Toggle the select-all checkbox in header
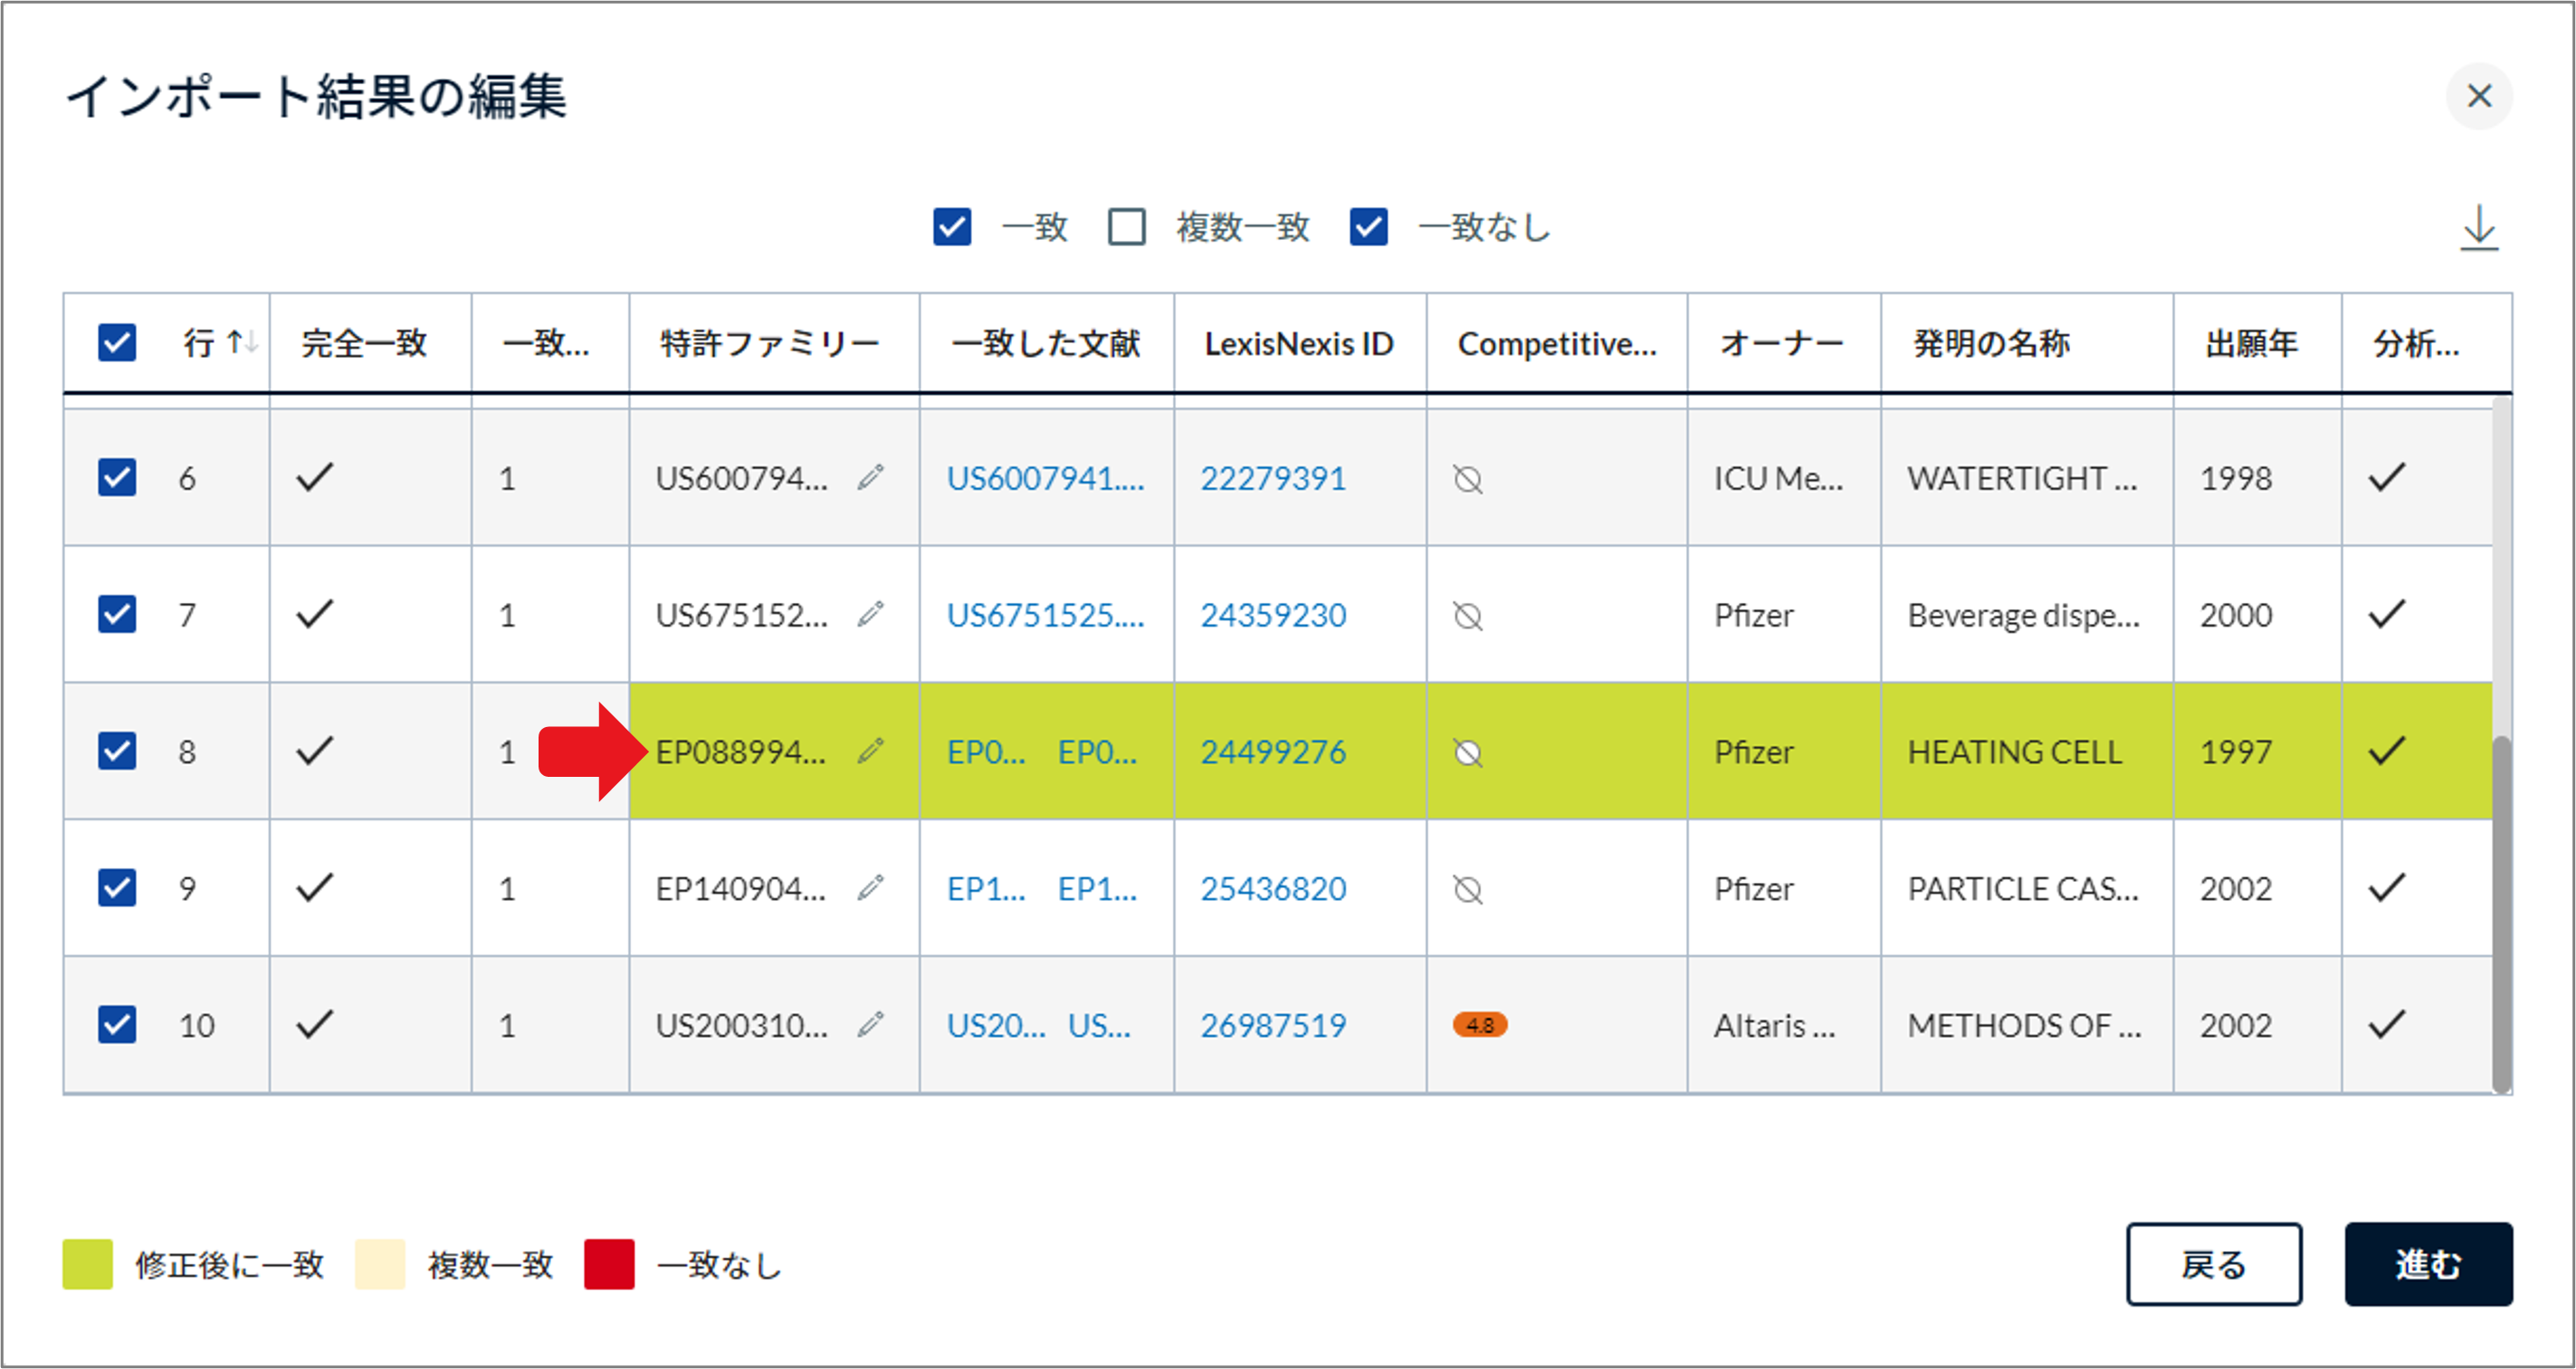Screen dimensions: 2576x1369 click(x=116, y=343)
